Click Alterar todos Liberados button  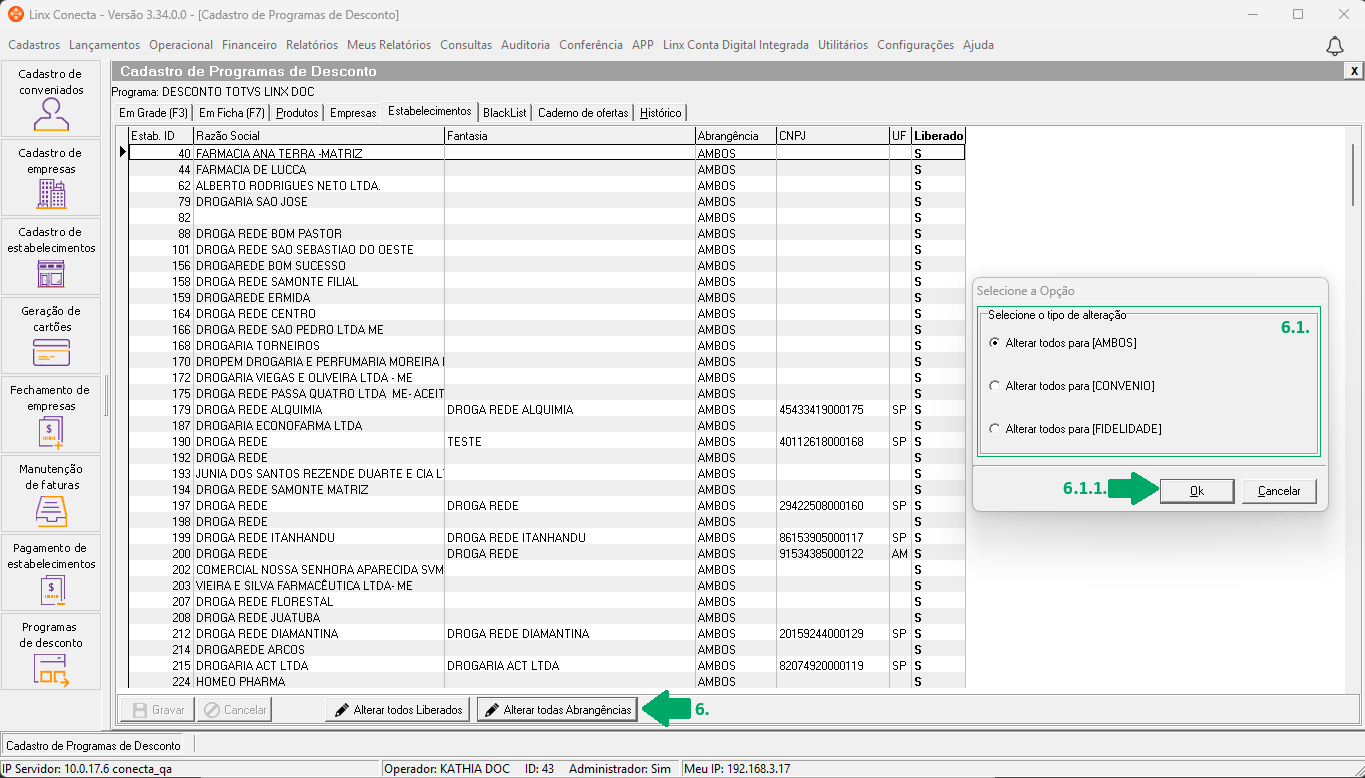point(398,710)
